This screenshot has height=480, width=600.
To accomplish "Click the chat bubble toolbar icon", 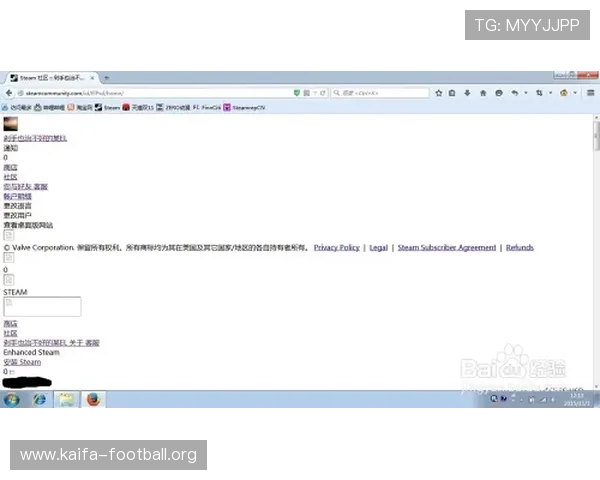I will pos(499,93).
